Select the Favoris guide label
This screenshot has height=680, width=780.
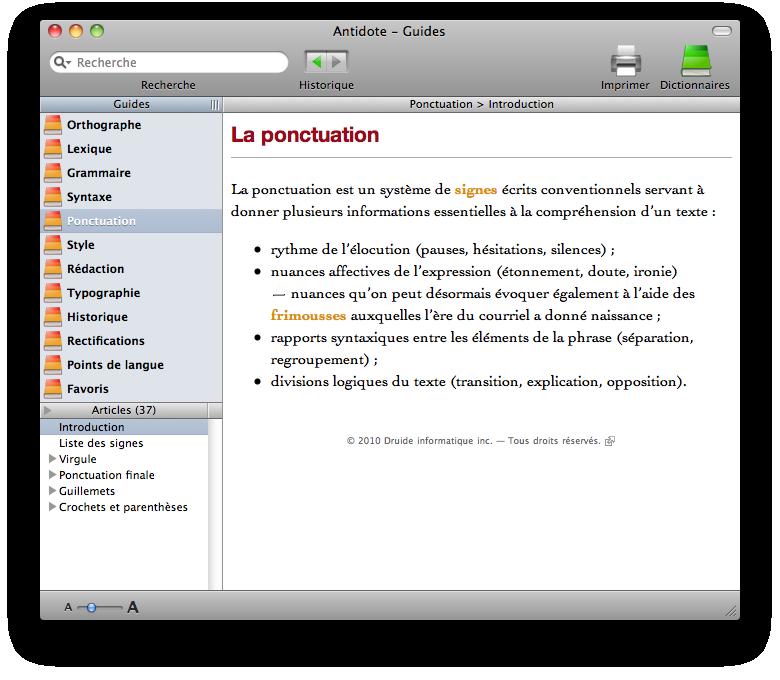point(88,389)
